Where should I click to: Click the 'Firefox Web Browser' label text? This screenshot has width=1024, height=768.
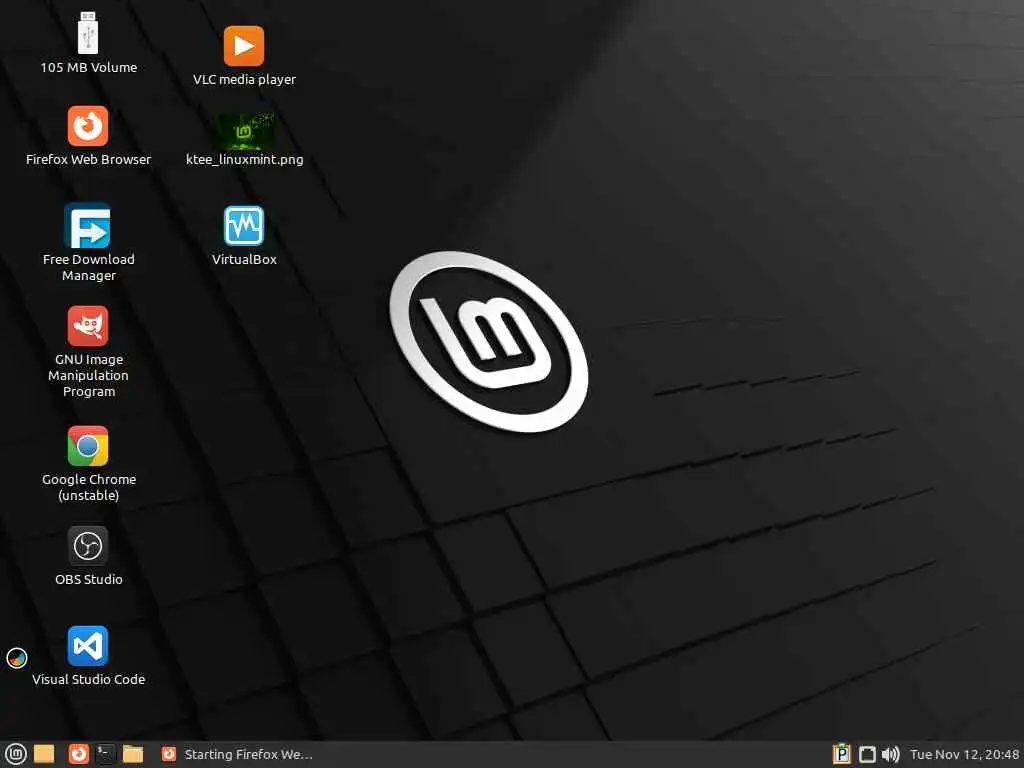[88, 159]
